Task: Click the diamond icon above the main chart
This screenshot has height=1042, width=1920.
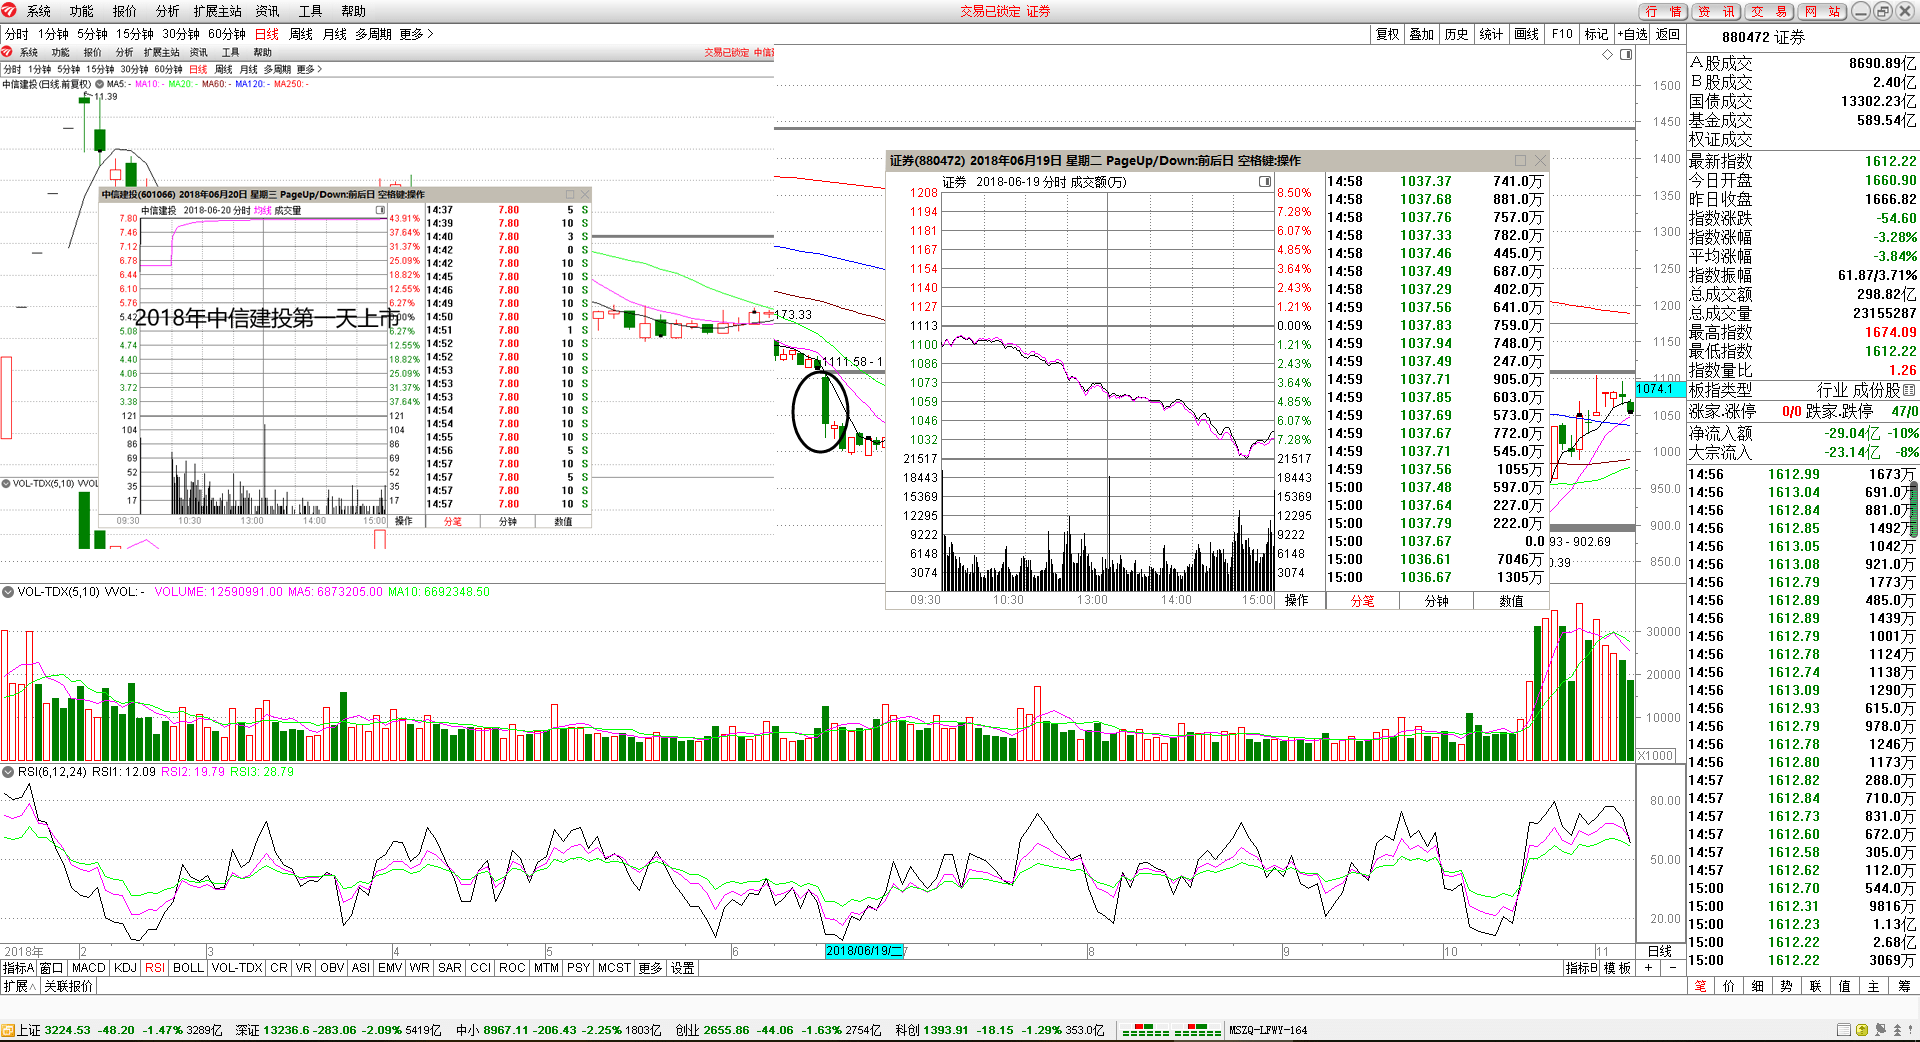Action: [1608, 55]
